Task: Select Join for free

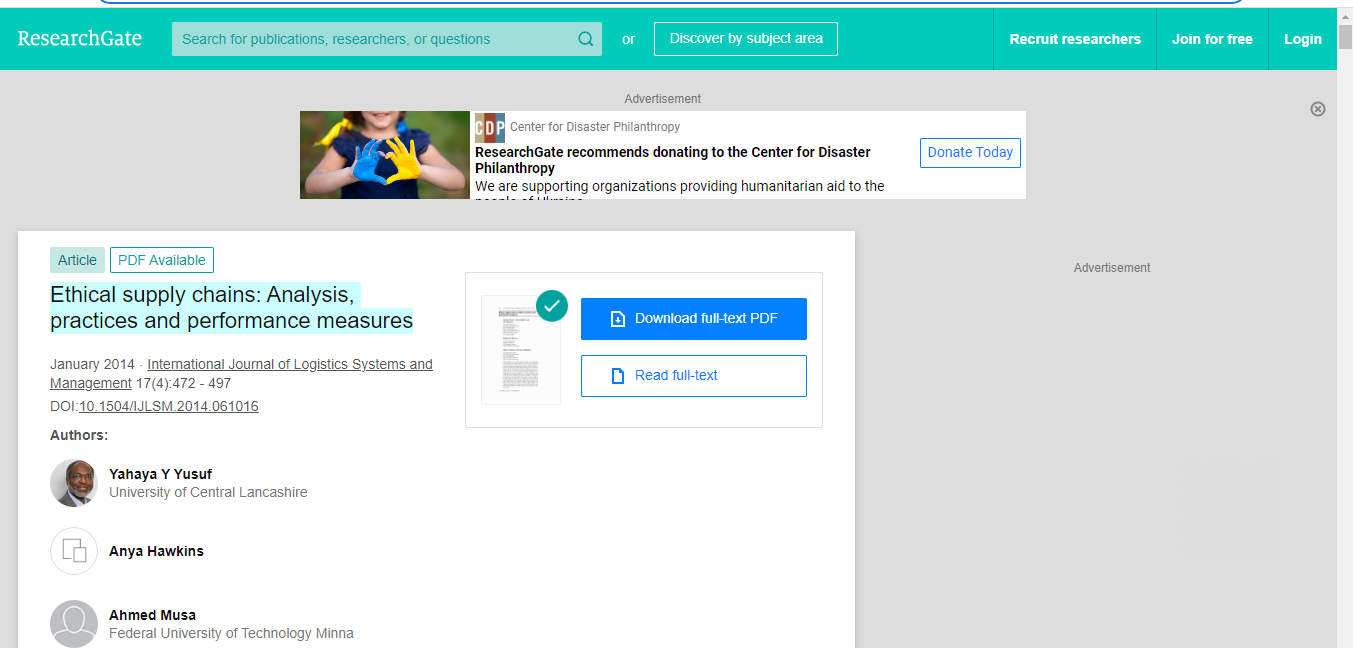Action: pyautogui.click(x=1212, y=39)
